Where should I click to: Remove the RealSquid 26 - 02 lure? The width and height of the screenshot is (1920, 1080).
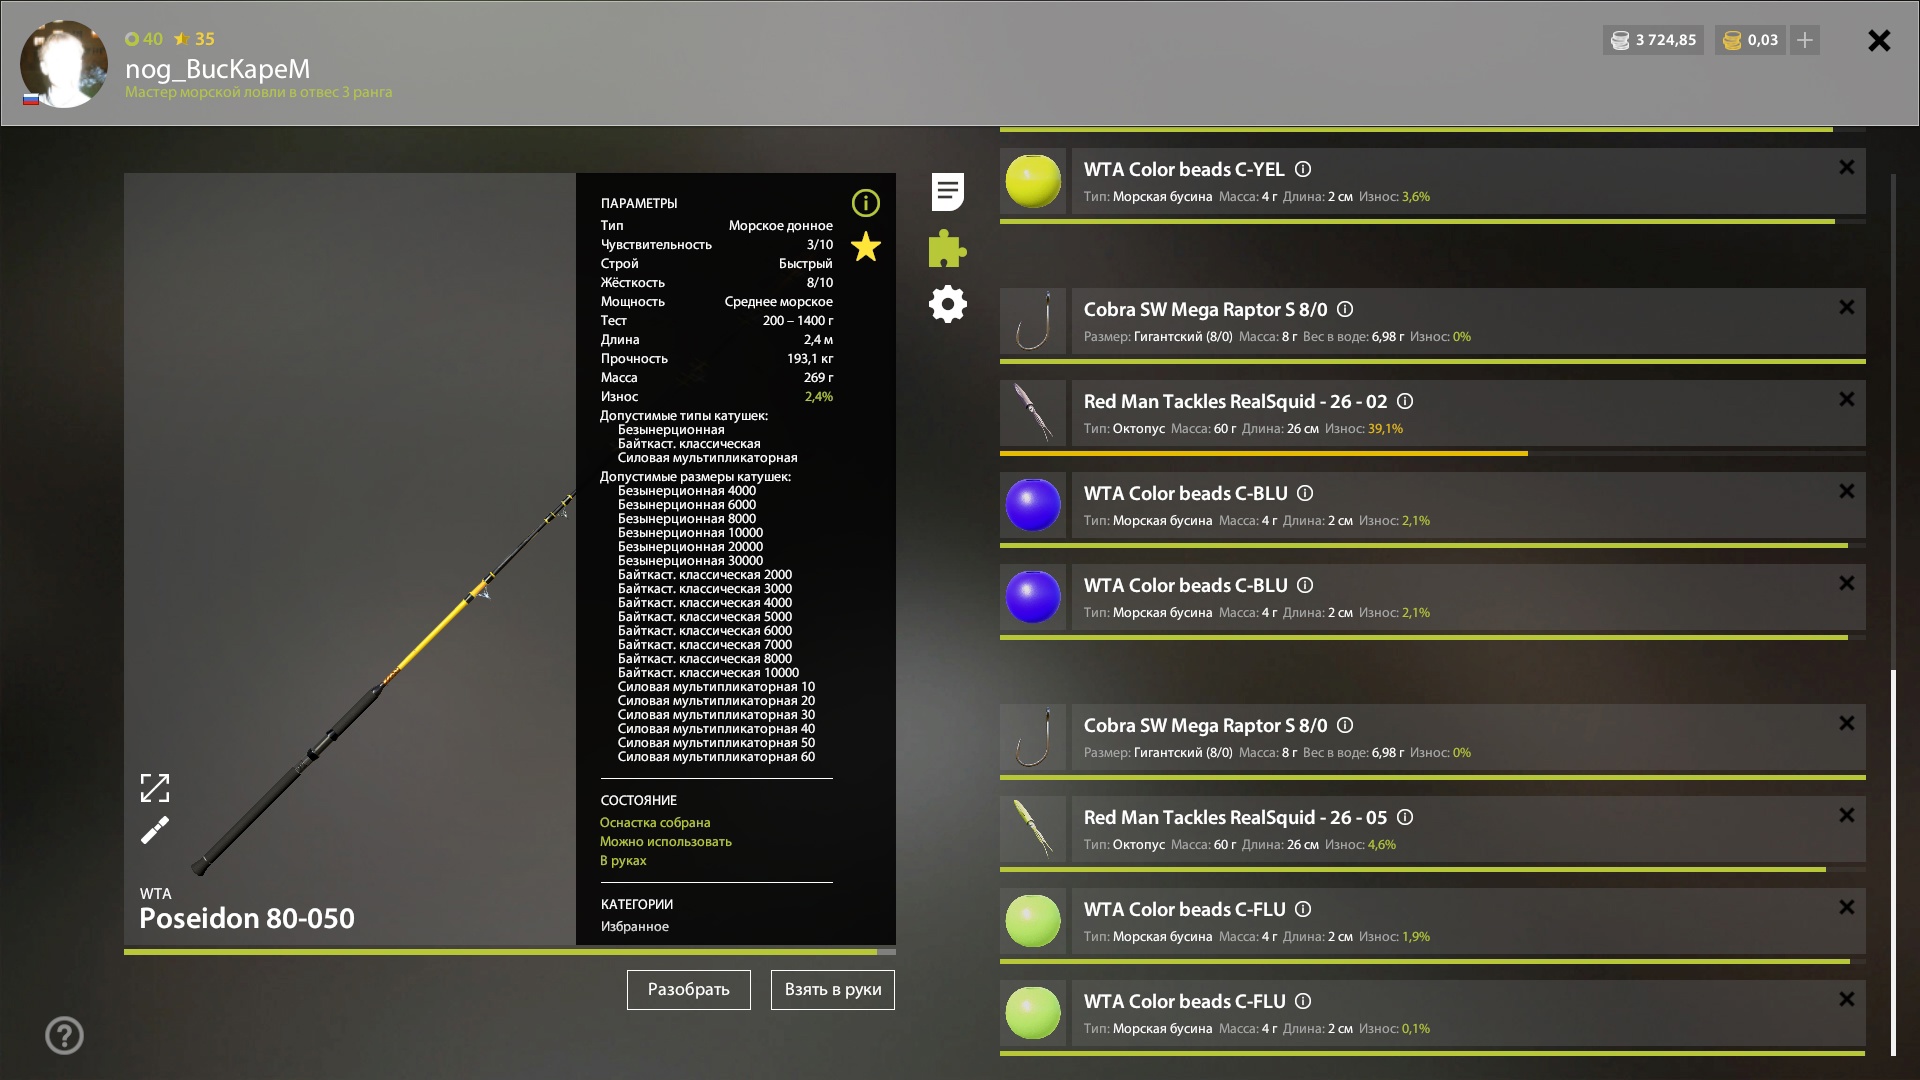[1847, 399]
